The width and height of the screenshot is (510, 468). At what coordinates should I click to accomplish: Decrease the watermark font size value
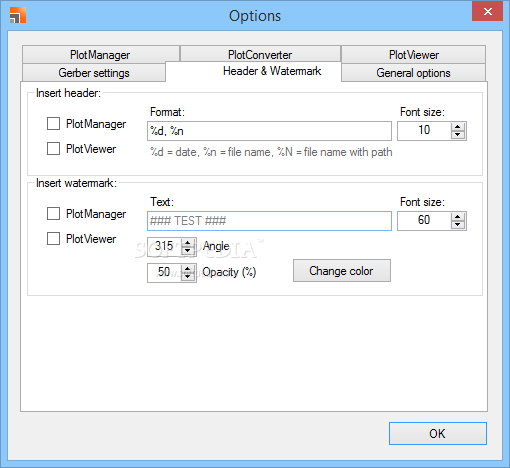click(458, 225)
